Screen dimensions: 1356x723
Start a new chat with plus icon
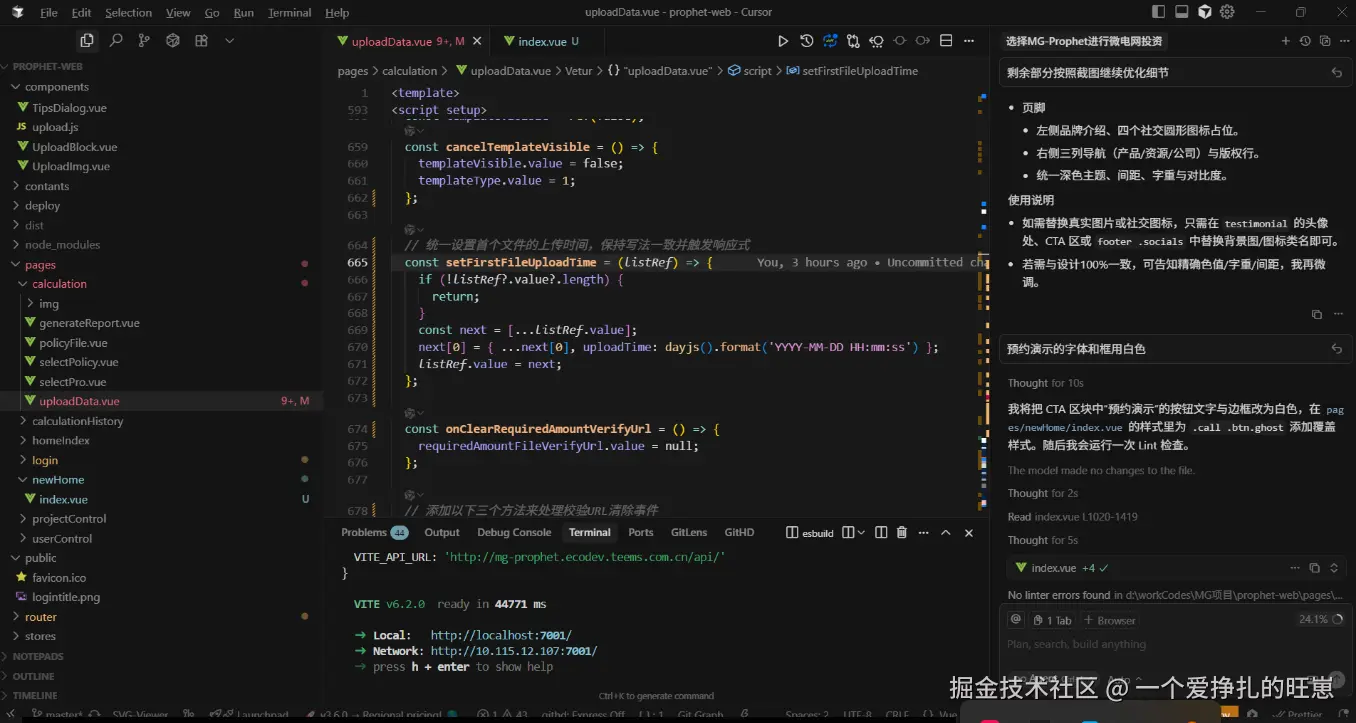point(1286,41)
